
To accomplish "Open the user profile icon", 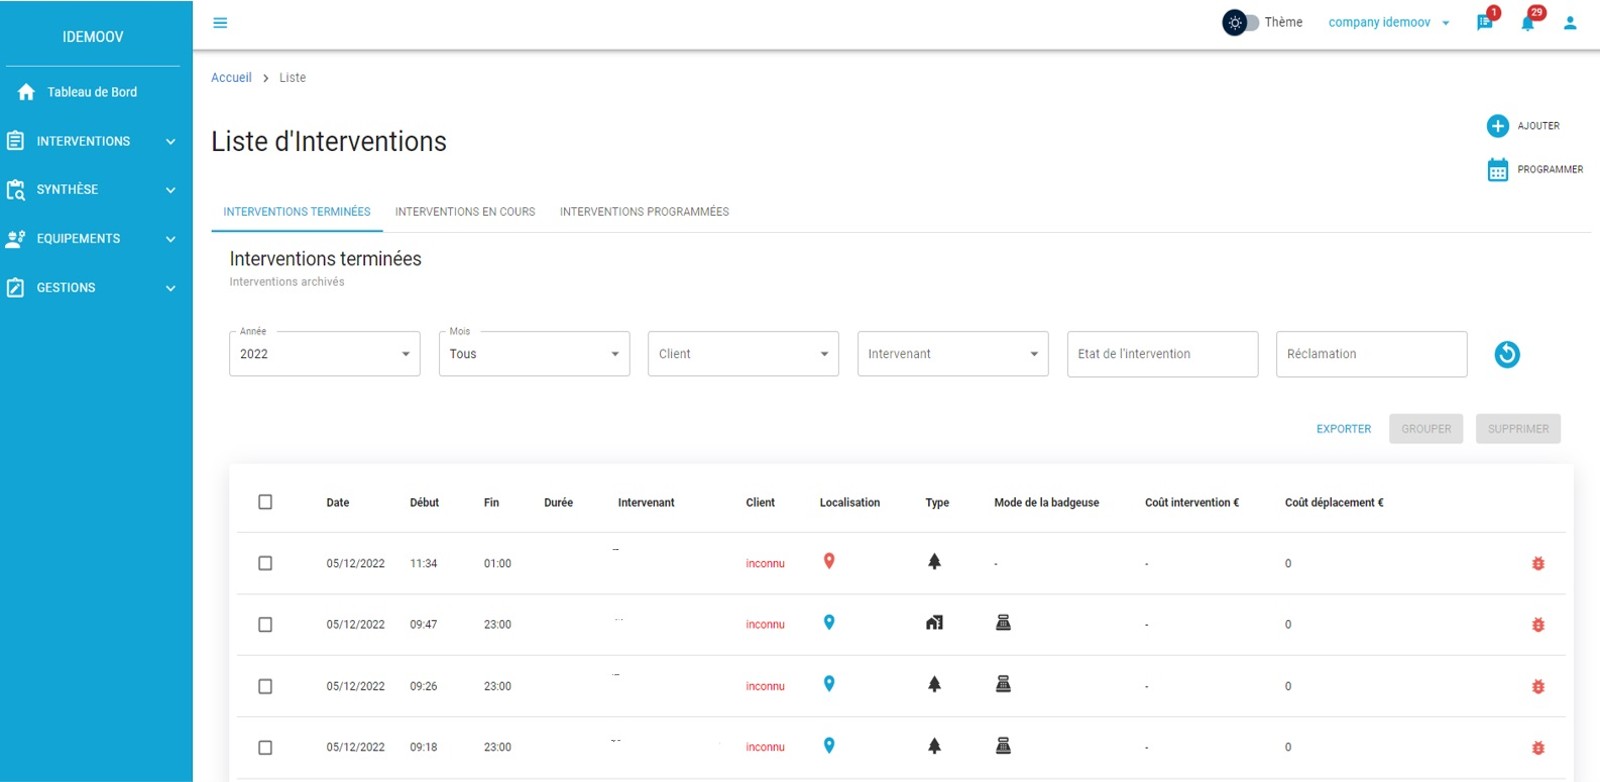I will coord(1570,22).
